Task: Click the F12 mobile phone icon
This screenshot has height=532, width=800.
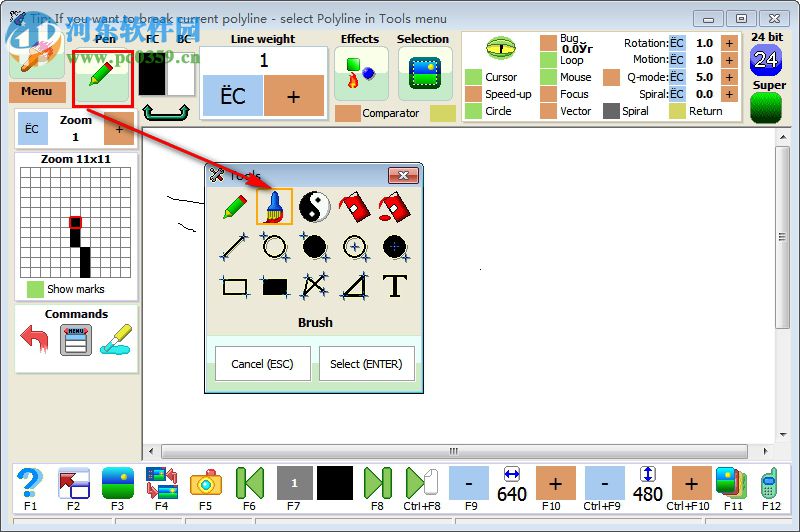Action: [x=770, y=483]
